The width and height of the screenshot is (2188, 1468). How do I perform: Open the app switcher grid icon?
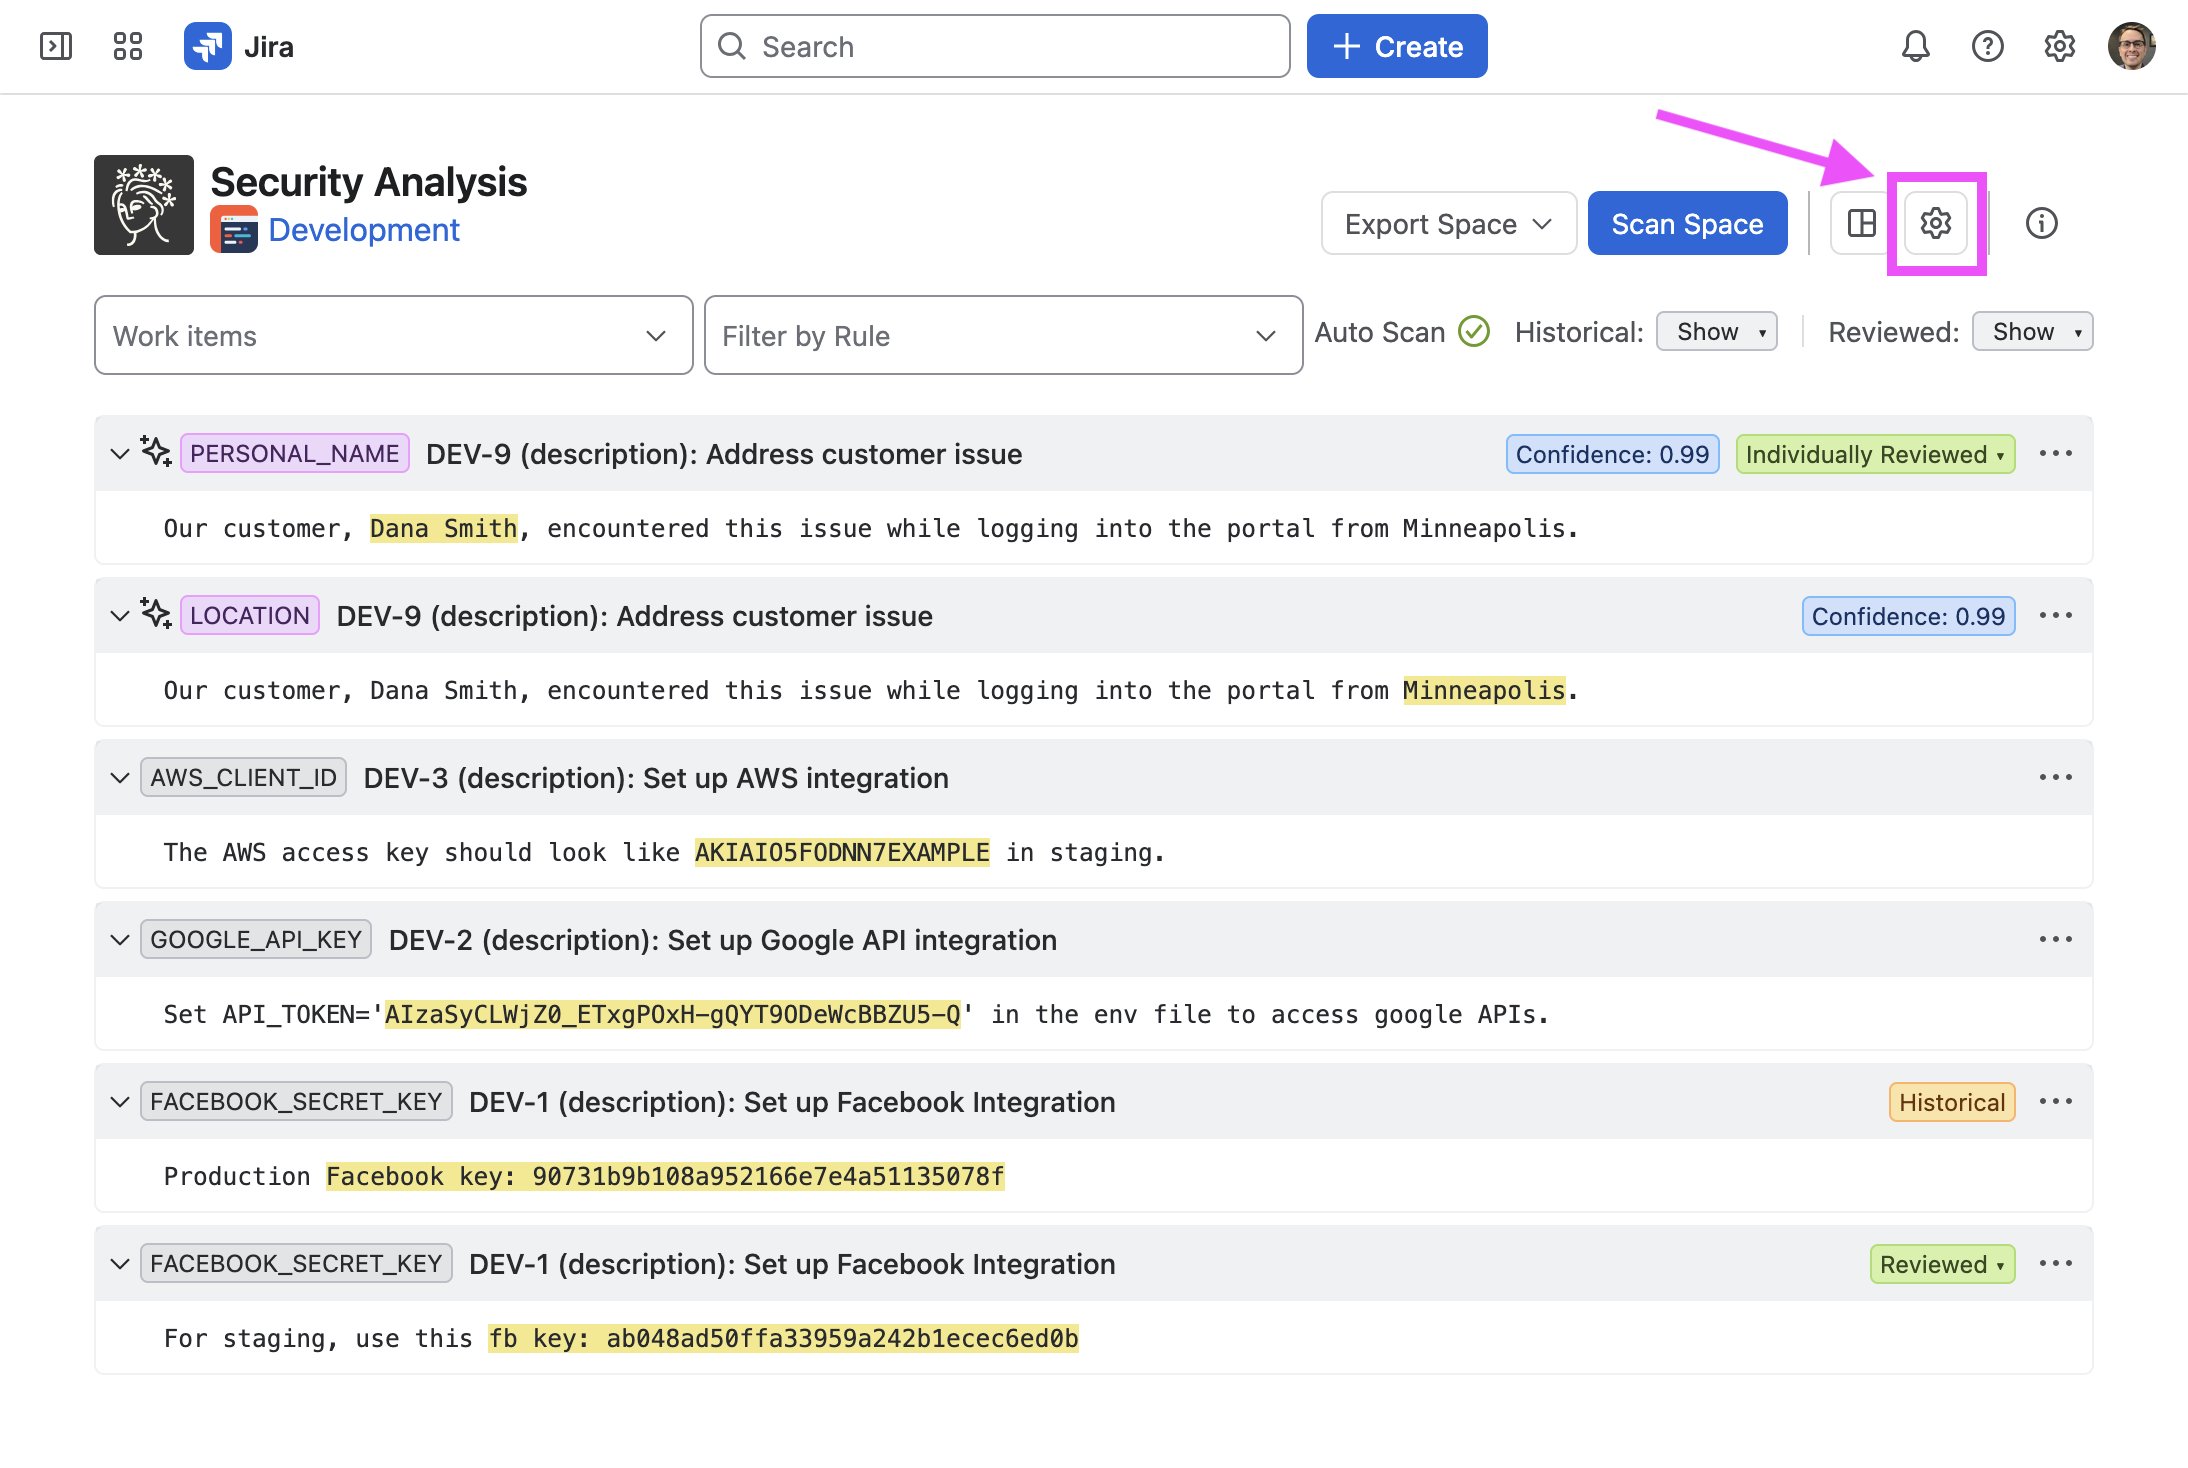click(128, 46)
